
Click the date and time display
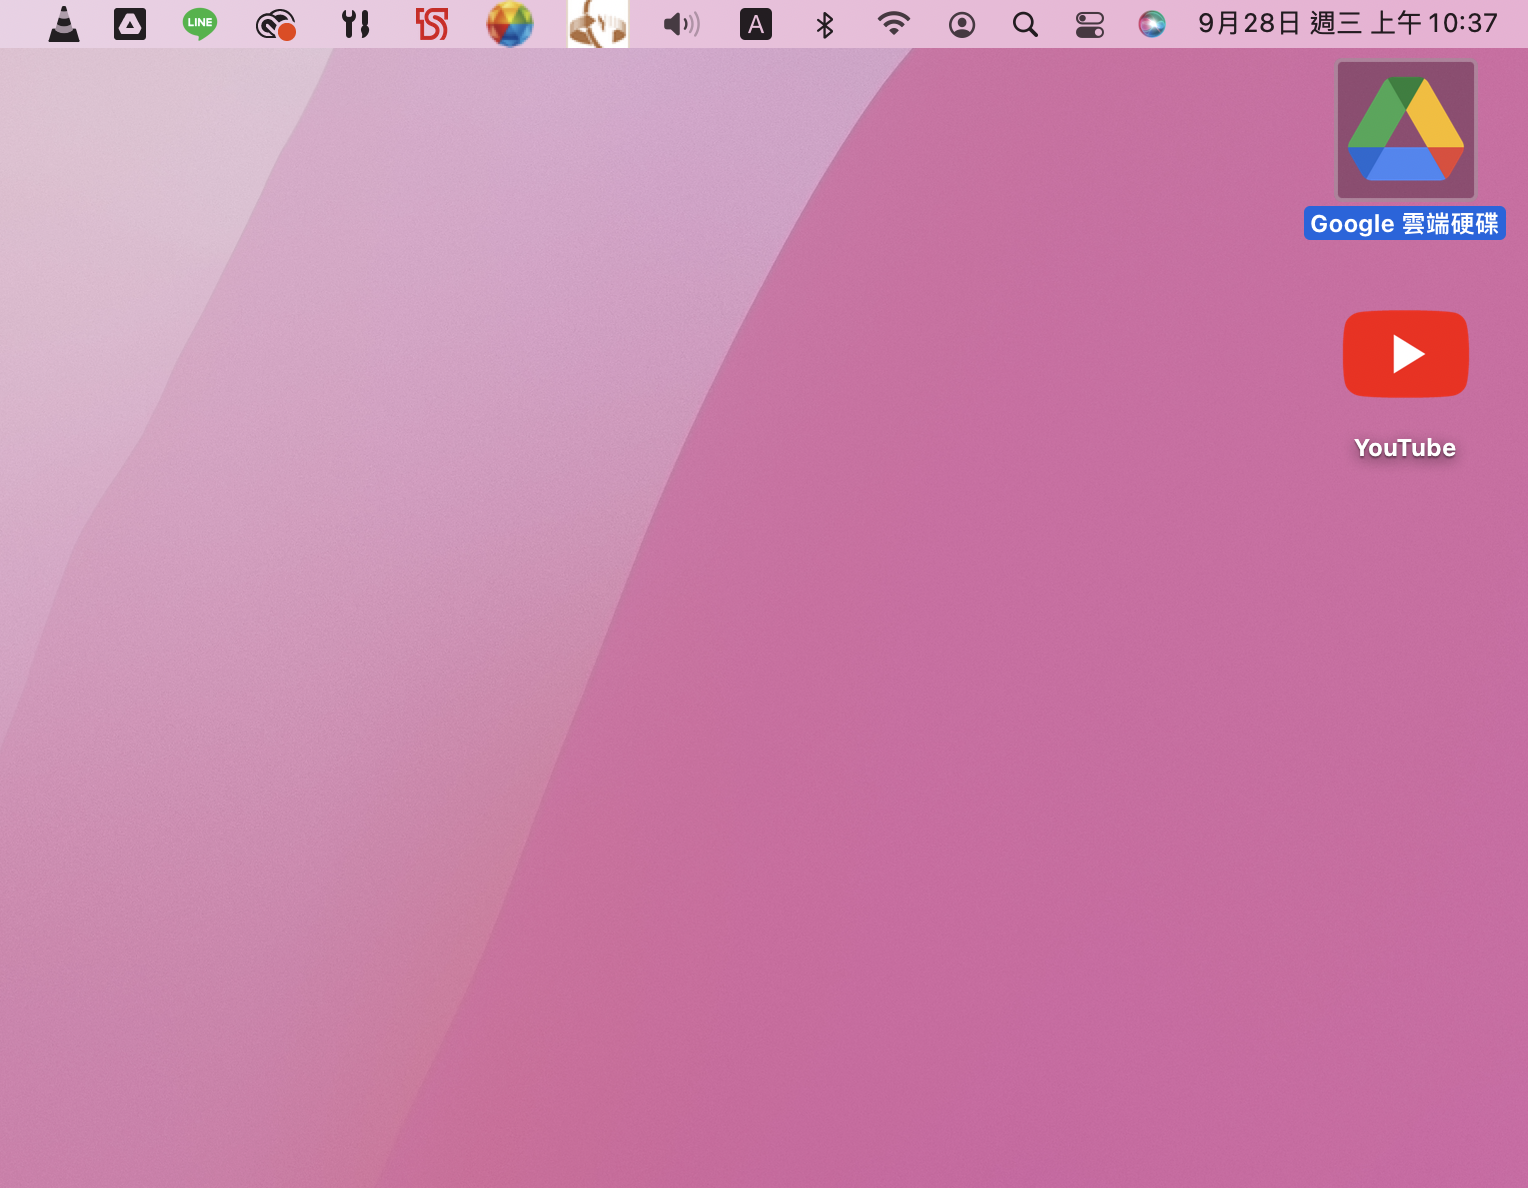click(x=1348, y=24)
